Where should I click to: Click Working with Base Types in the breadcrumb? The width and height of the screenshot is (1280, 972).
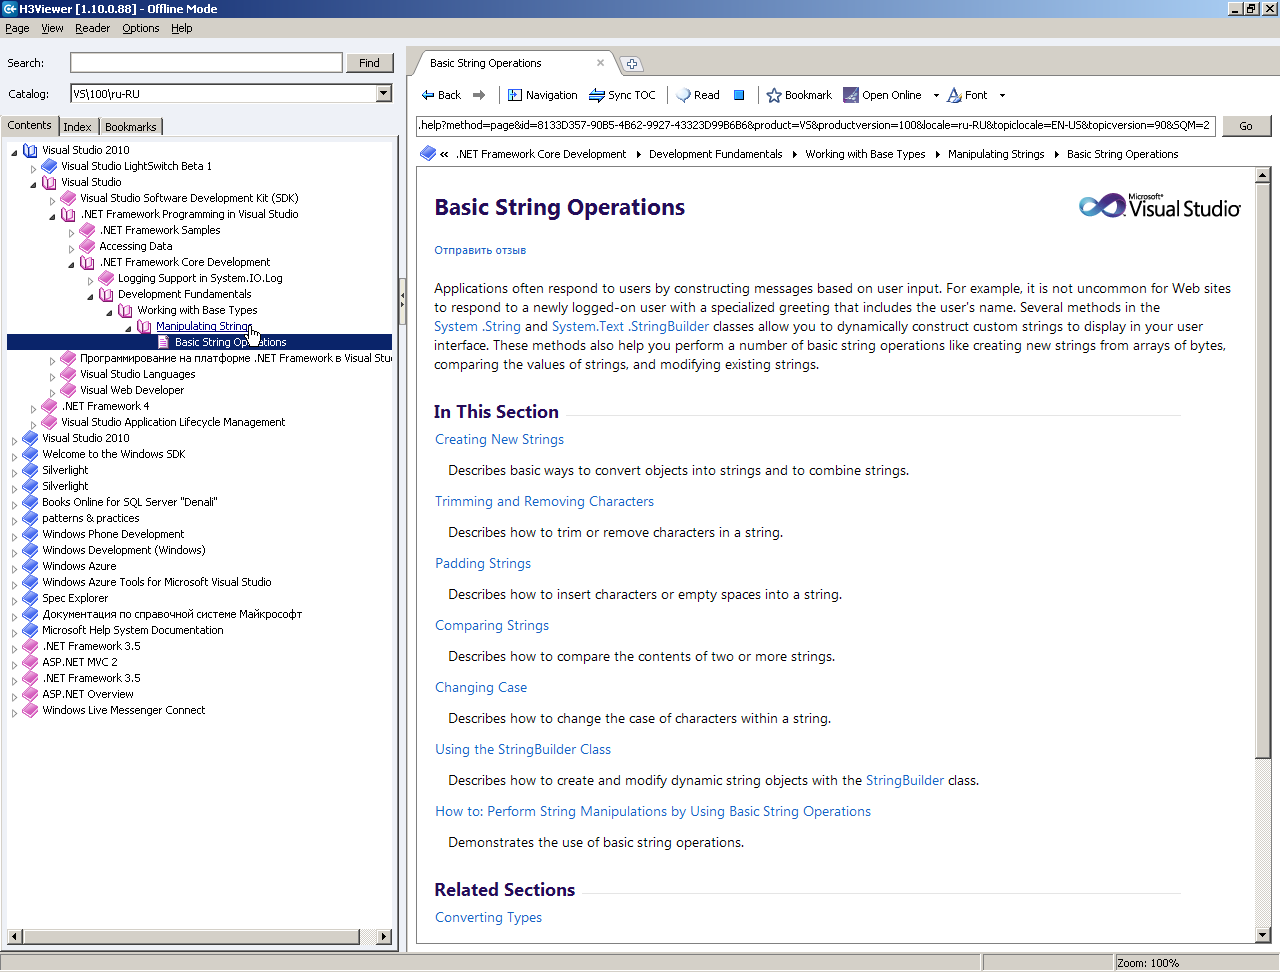coord(865,154)
